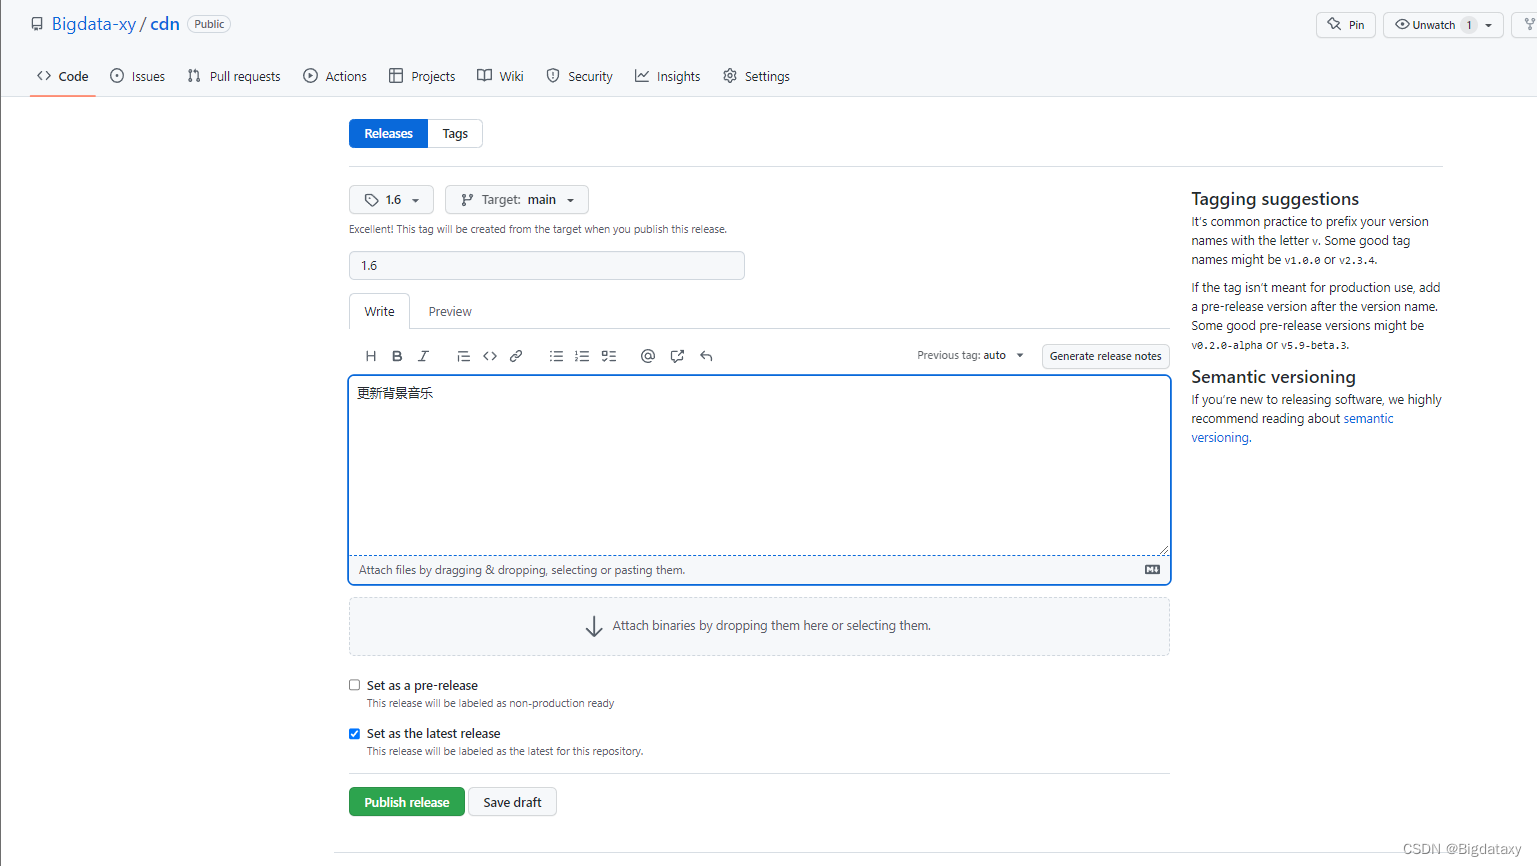Click Generate release notes
This screenshot has width=1537, height=866.
coord(1105,356)
